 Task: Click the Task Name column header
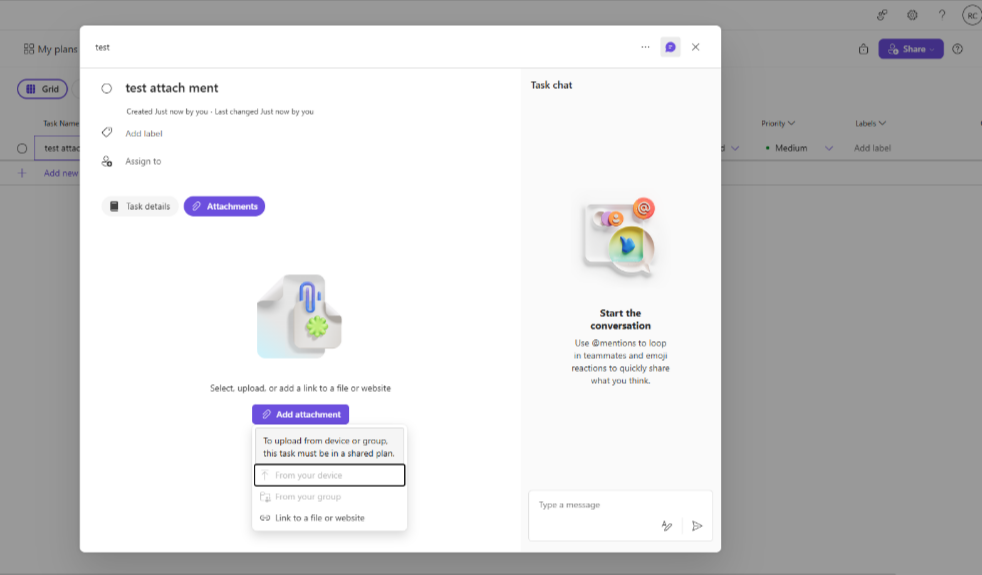(x=61, y=123)
